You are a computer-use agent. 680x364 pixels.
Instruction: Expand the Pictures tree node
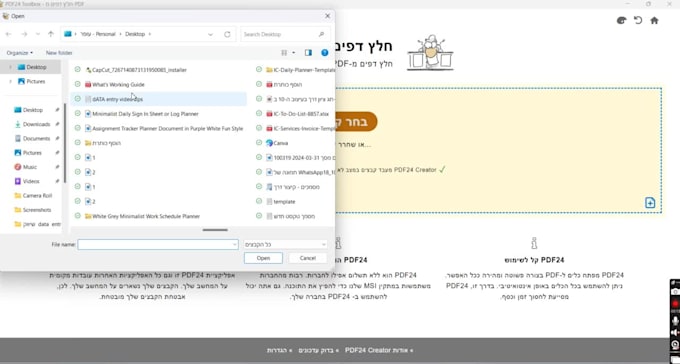point(10,82)
